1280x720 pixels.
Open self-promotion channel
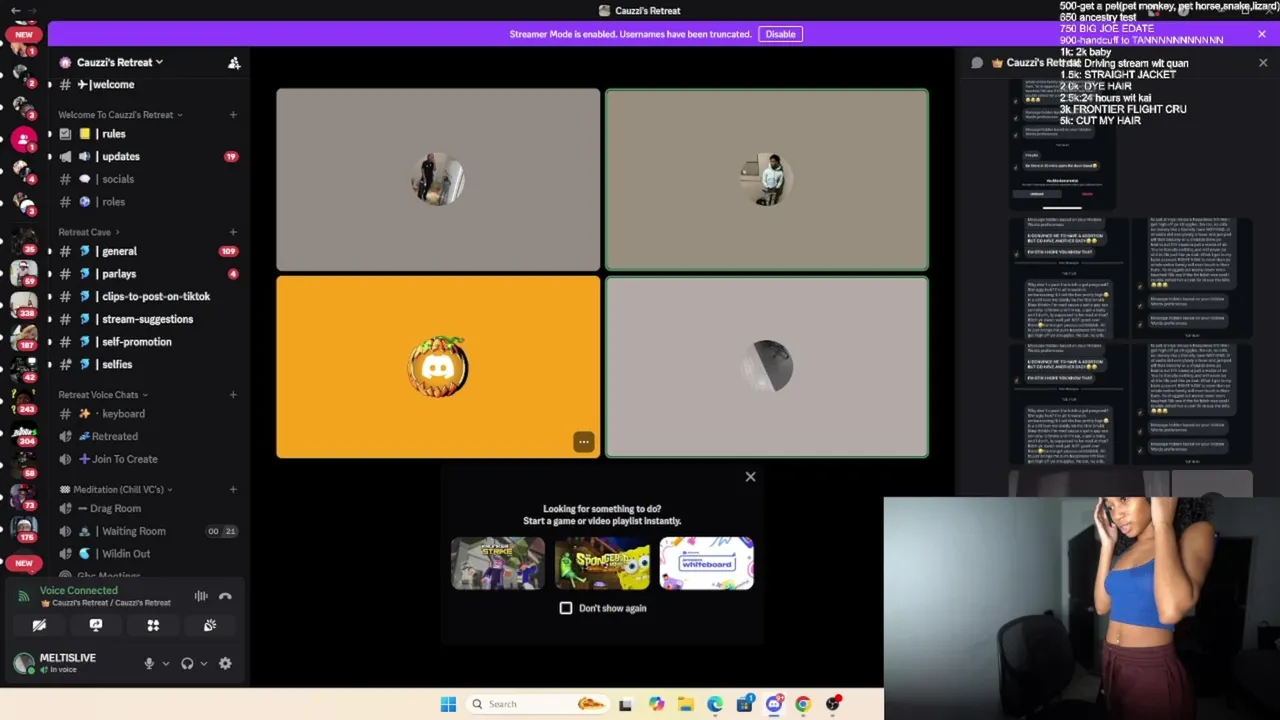(148, 342)
